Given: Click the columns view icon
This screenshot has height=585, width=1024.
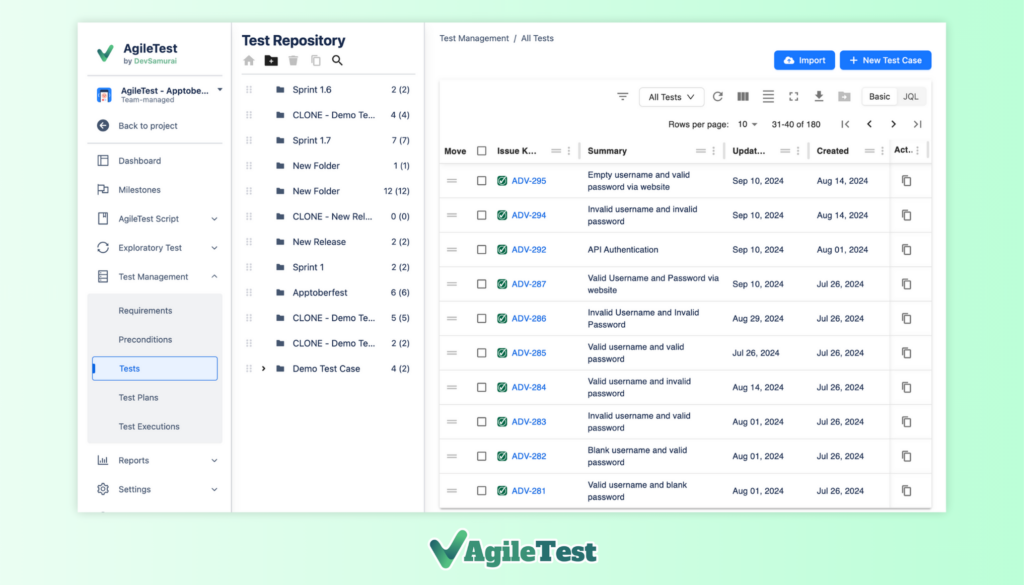Looking at the screenshot, I should pyautogui.click(x=743, y=97).
